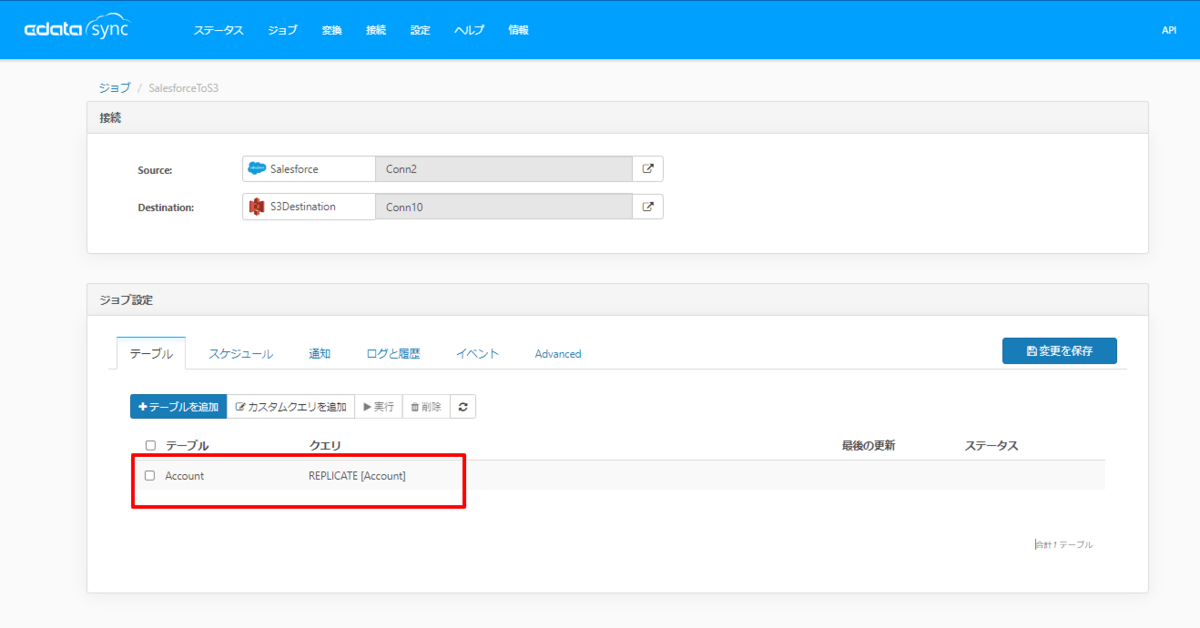This screenshot has width=1200, height=628.
Task: Click the SalesforceToS3 breadcrumb text
Action: 183,88
